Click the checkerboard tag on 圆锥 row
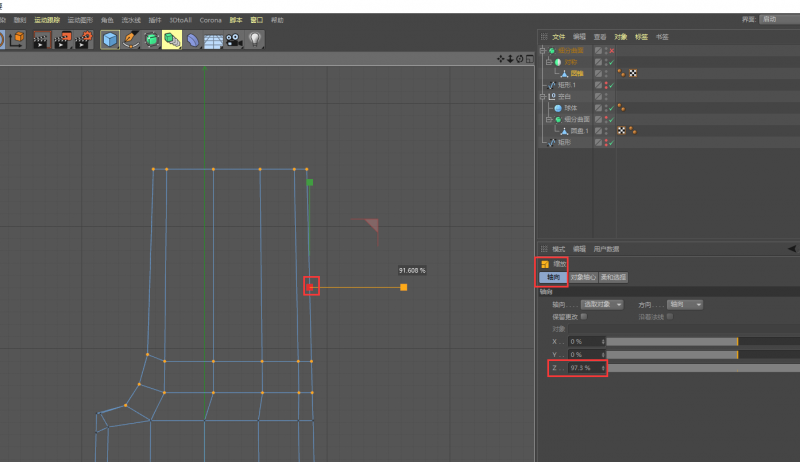This screenshot has width=800, height=462. click(x=633, y=73)
